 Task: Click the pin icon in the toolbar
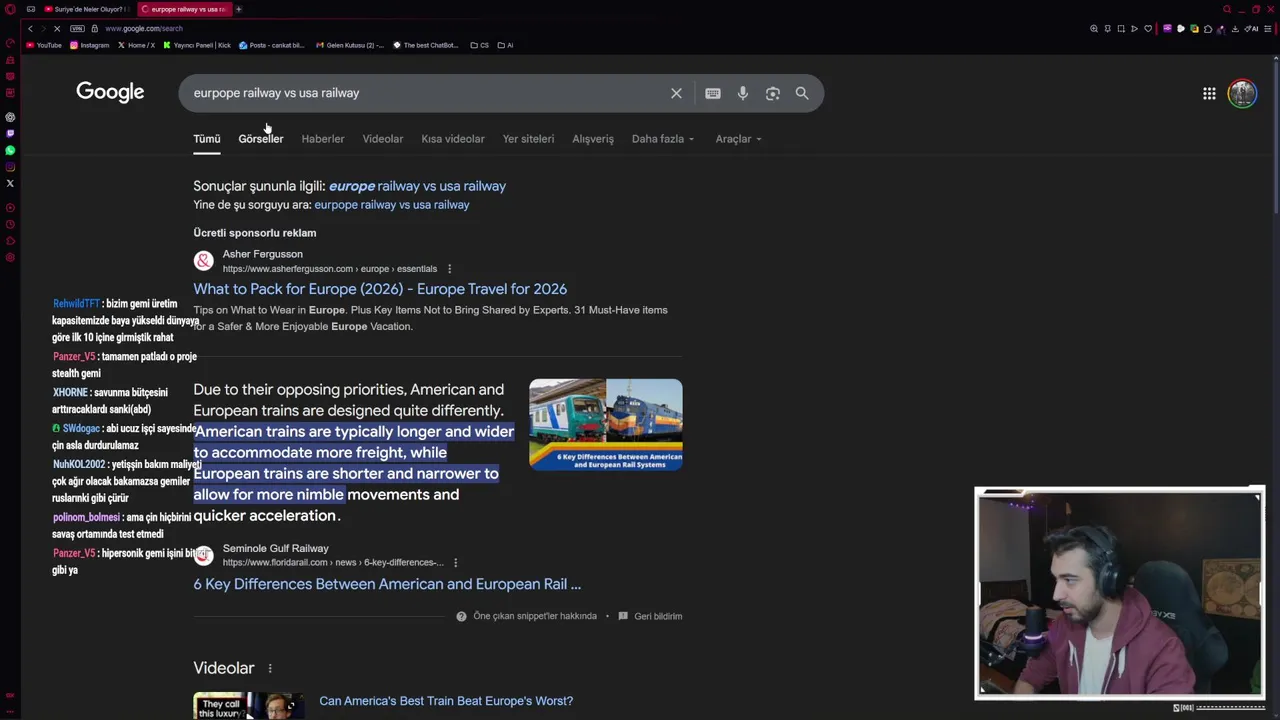click(x=1108, y=28)
